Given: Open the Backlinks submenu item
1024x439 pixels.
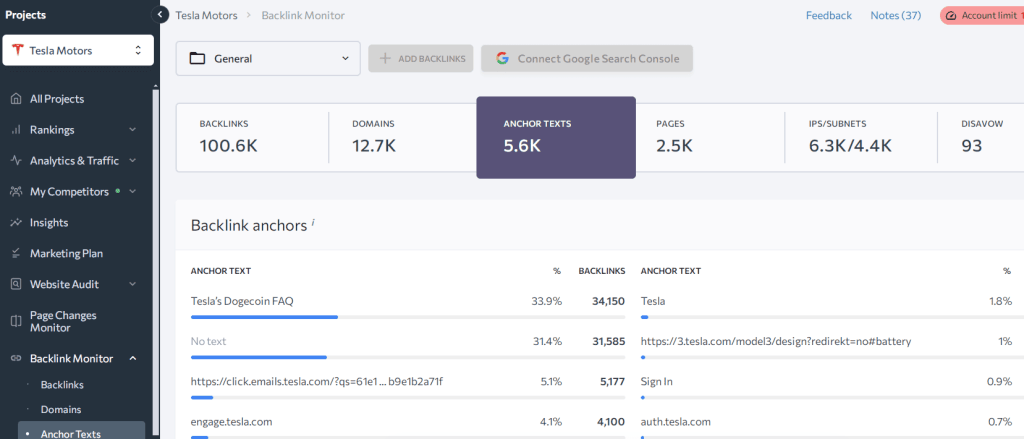Looking at the screenshot, I should pos(62,385).
